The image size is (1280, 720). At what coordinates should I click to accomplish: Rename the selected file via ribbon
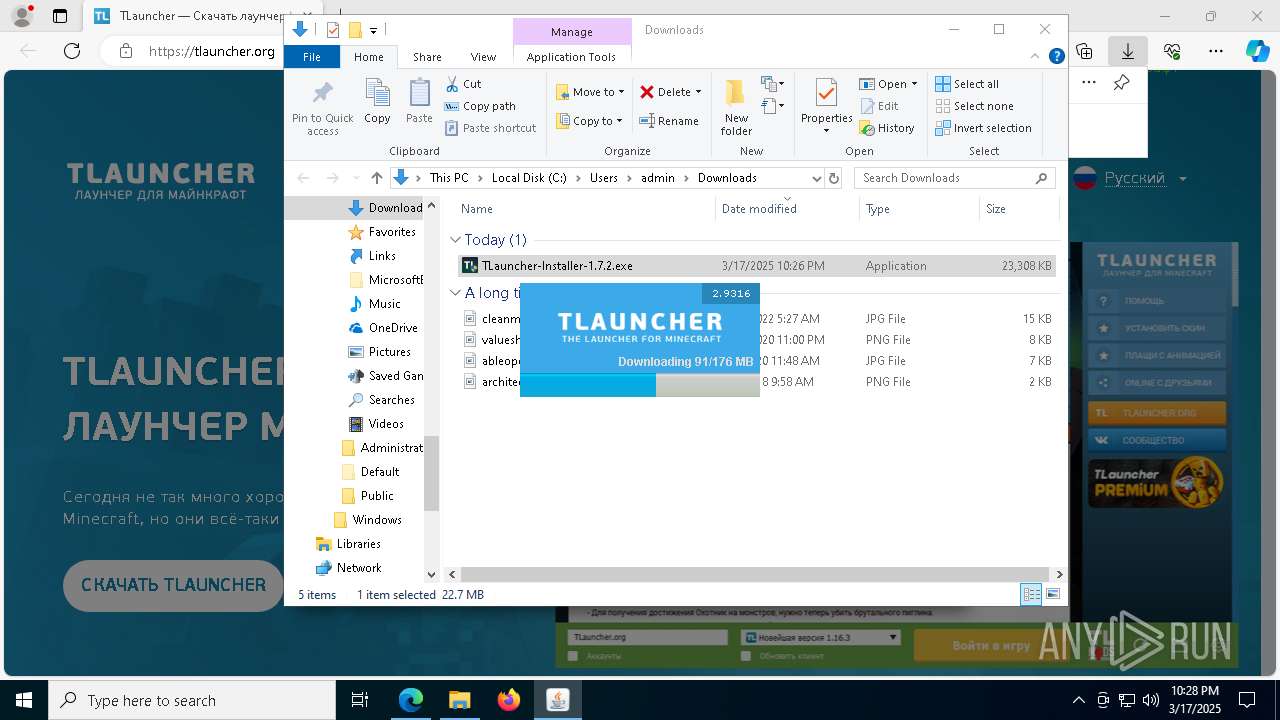point(669,121)
